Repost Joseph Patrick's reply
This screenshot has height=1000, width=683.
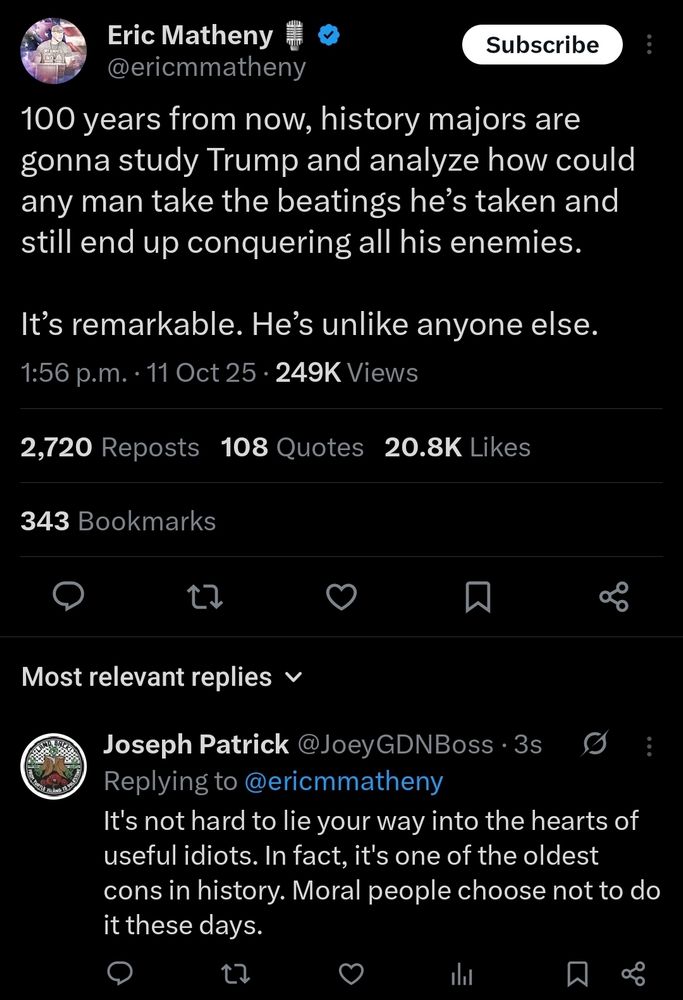[x=236, y=973]
